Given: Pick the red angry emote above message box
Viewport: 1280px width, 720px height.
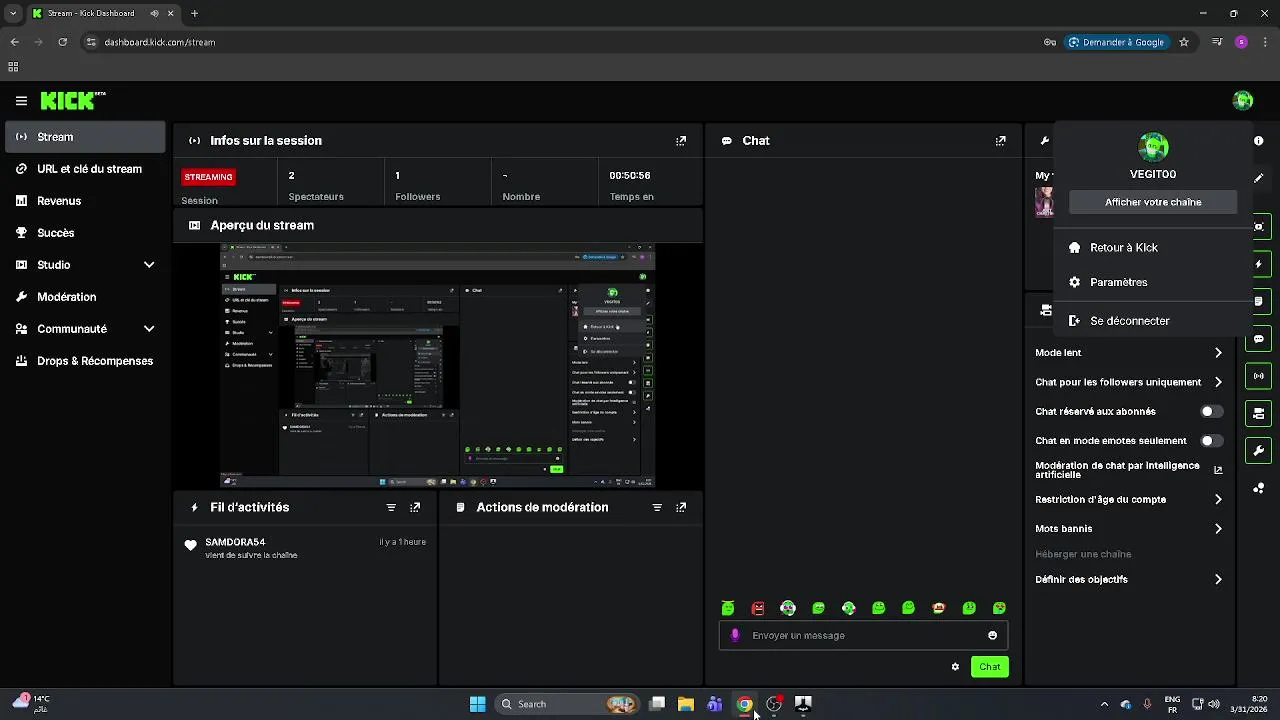Looking at the screenshot, I should tap(758, 608).
